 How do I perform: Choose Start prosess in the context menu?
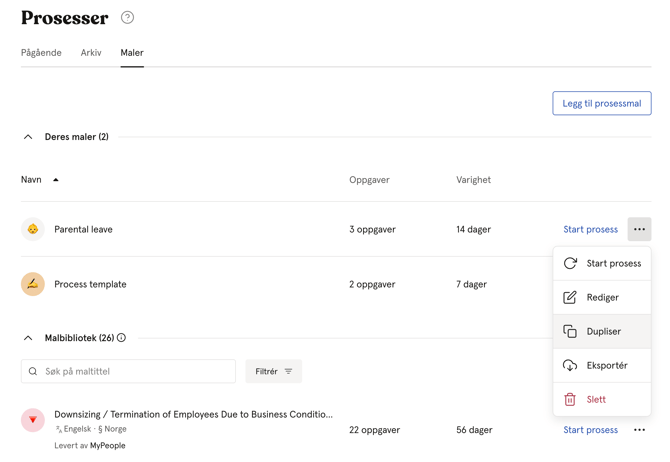coord(602,263)
